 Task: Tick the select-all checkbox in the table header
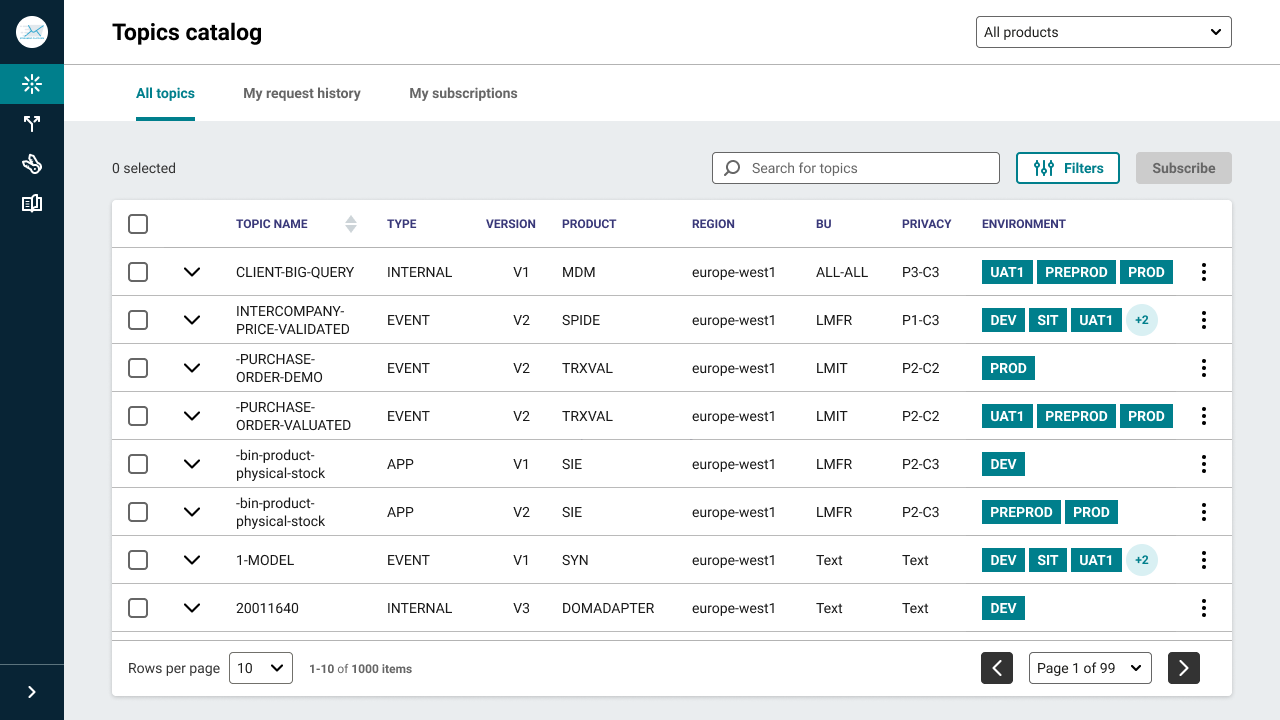click(138, 224)
